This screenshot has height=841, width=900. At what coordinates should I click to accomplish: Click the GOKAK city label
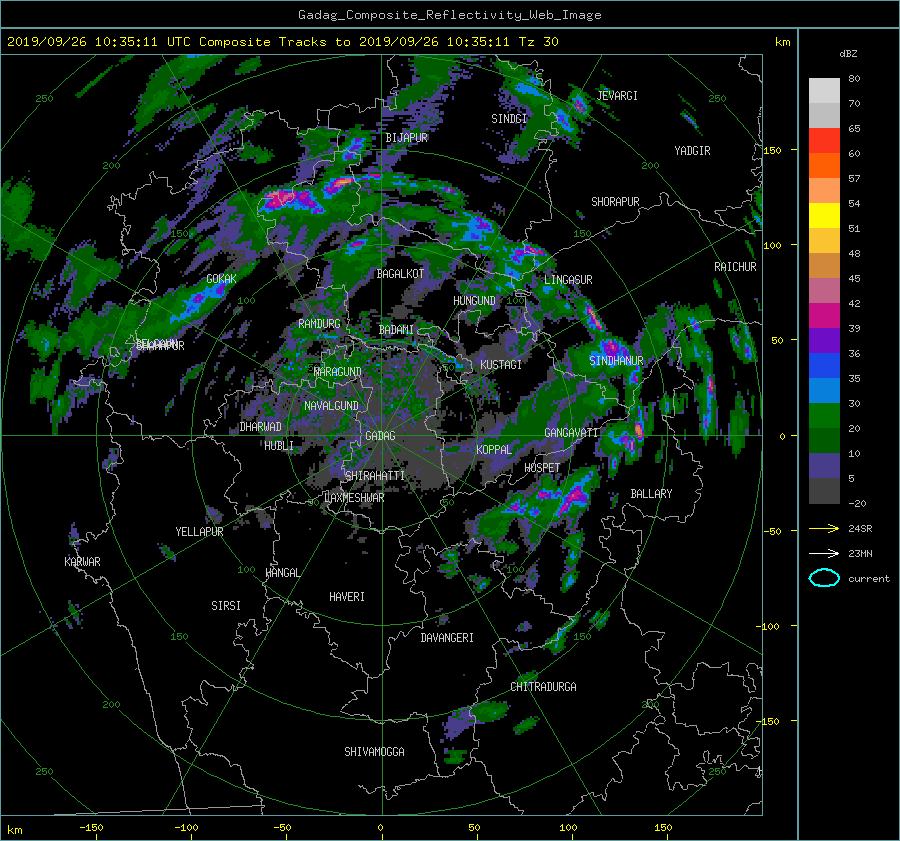pyautogui.click(x=221, y=279)
